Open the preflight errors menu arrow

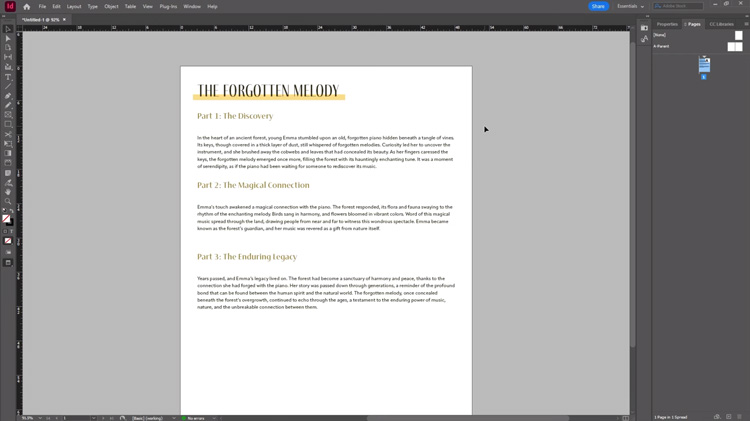(x=214, y=418)
